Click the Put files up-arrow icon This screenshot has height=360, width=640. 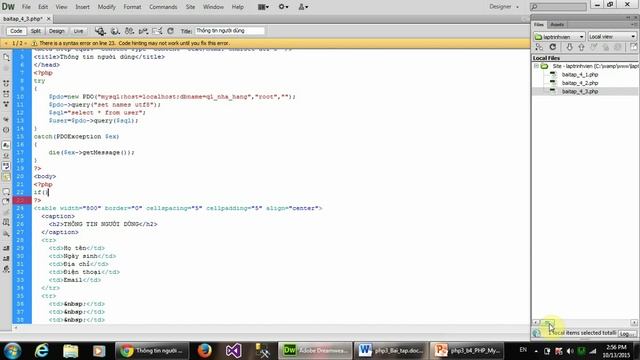pyautogui.click(x=581, y=47)
